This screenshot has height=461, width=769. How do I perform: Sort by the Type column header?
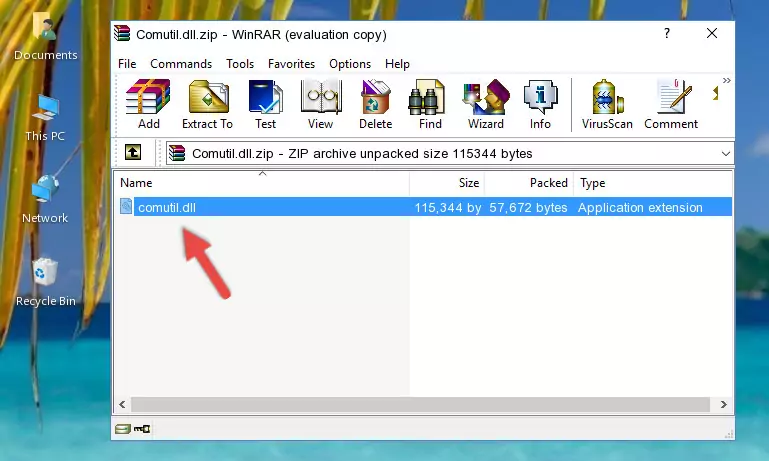653,183
